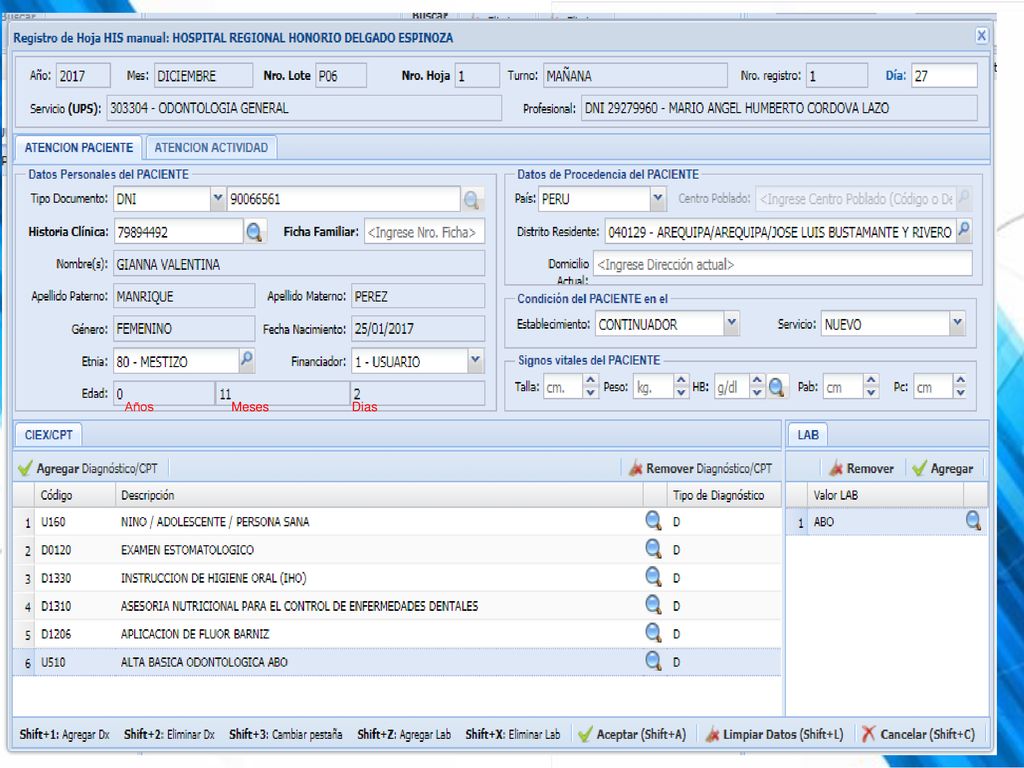
Task: Click the Descripción column header
Action: (379, 495)
